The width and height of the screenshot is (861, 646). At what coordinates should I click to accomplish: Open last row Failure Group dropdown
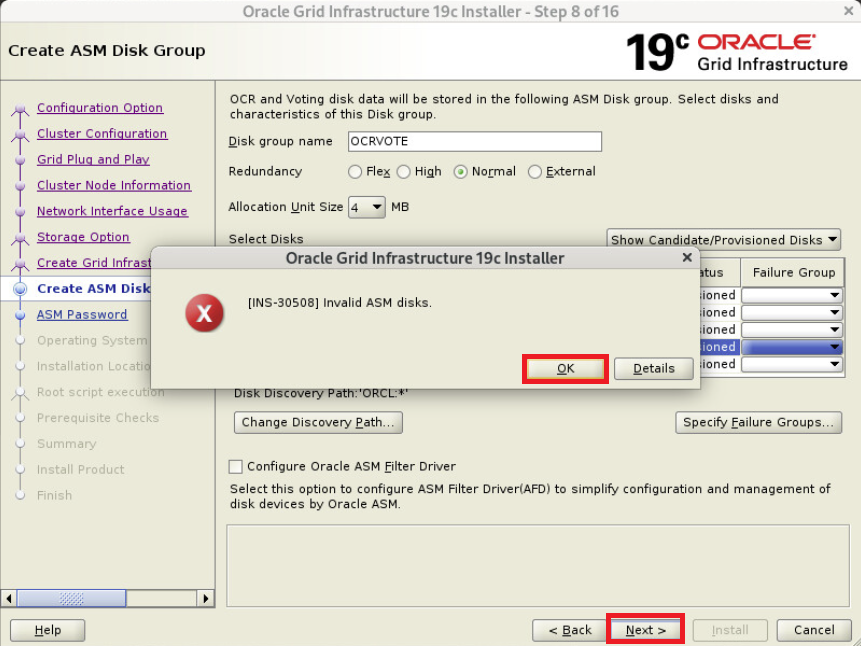pos(792,364)
